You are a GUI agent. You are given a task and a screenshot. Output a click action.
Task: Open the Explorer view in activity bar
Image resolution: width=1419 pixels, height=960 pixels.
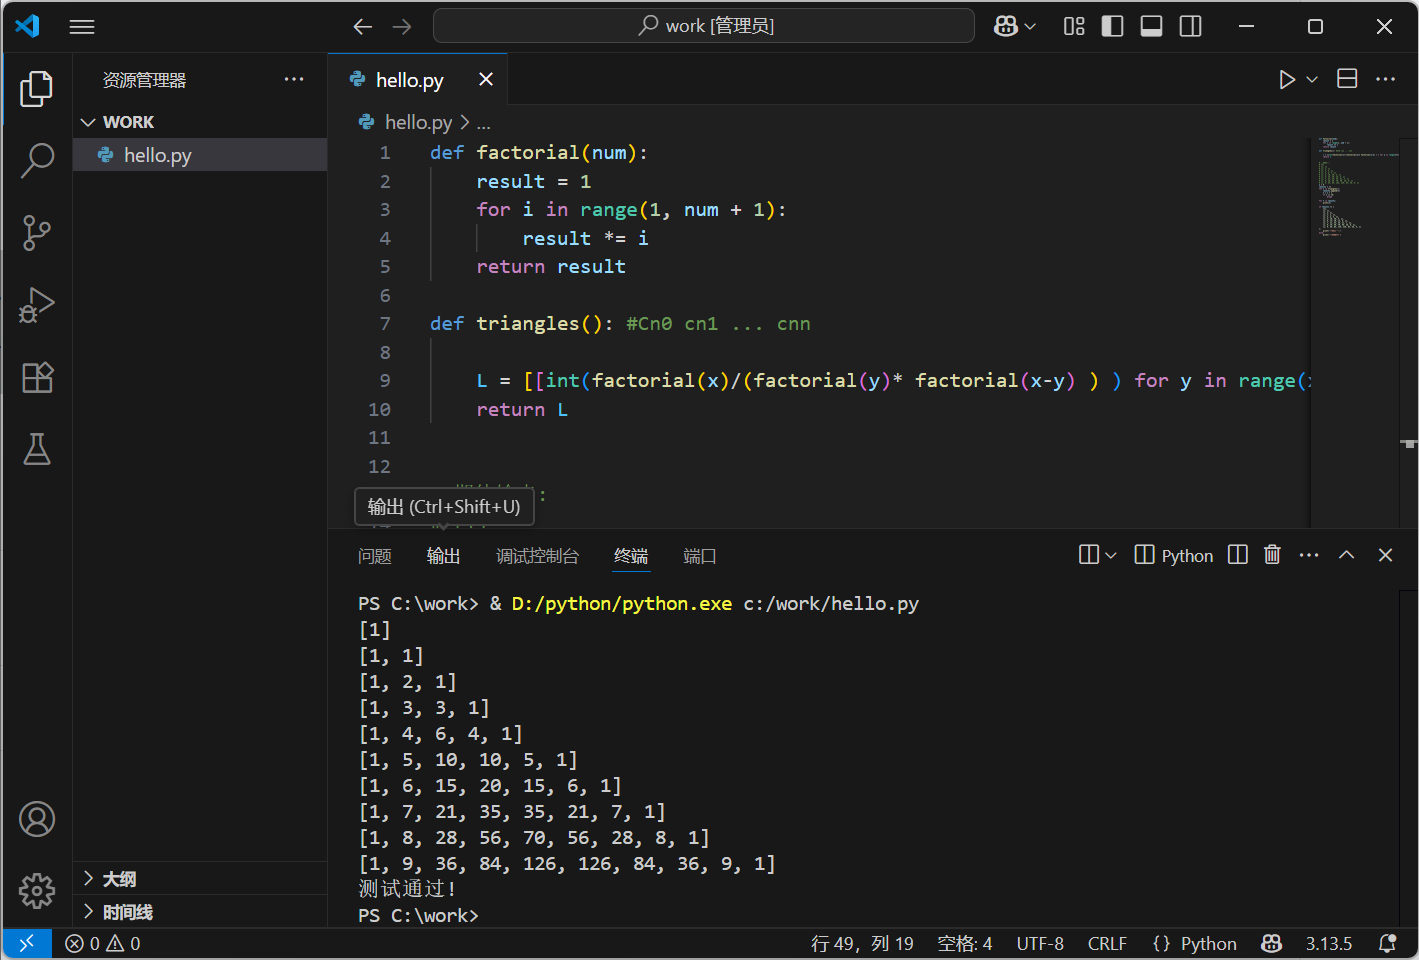pyautogui.click(x=37, y=88)
